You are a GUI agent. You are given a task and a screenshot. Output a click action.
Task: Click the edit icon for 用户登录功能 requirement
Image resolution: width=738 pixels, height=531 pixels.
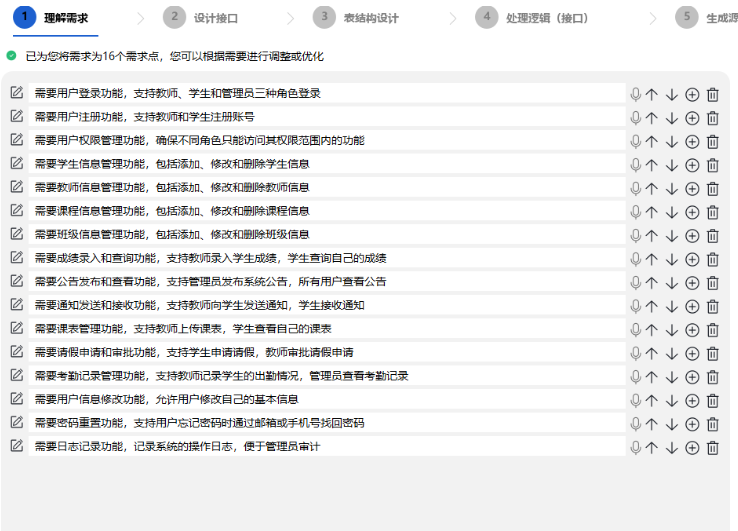(16, 93)
